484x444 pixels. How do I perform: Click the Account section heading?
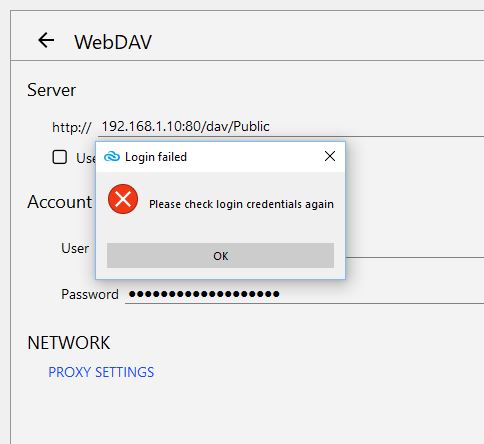pos(60,202)
